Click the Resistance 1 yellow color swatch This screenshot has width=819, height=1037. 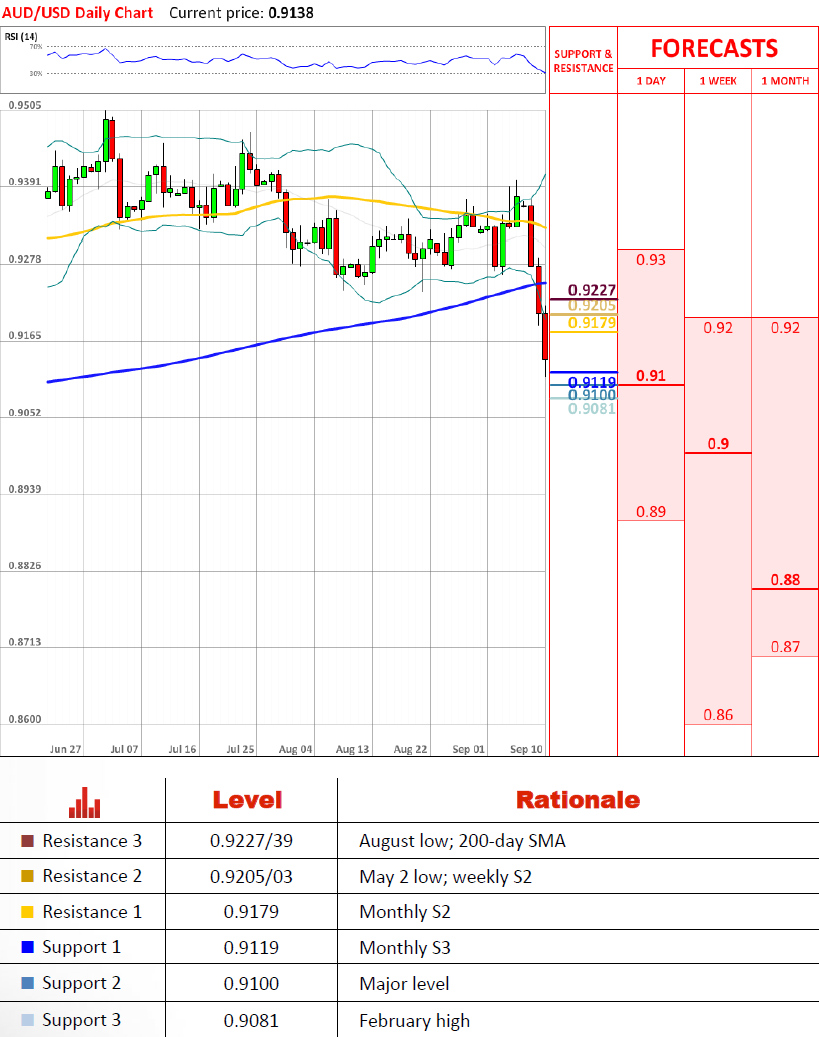27,912
